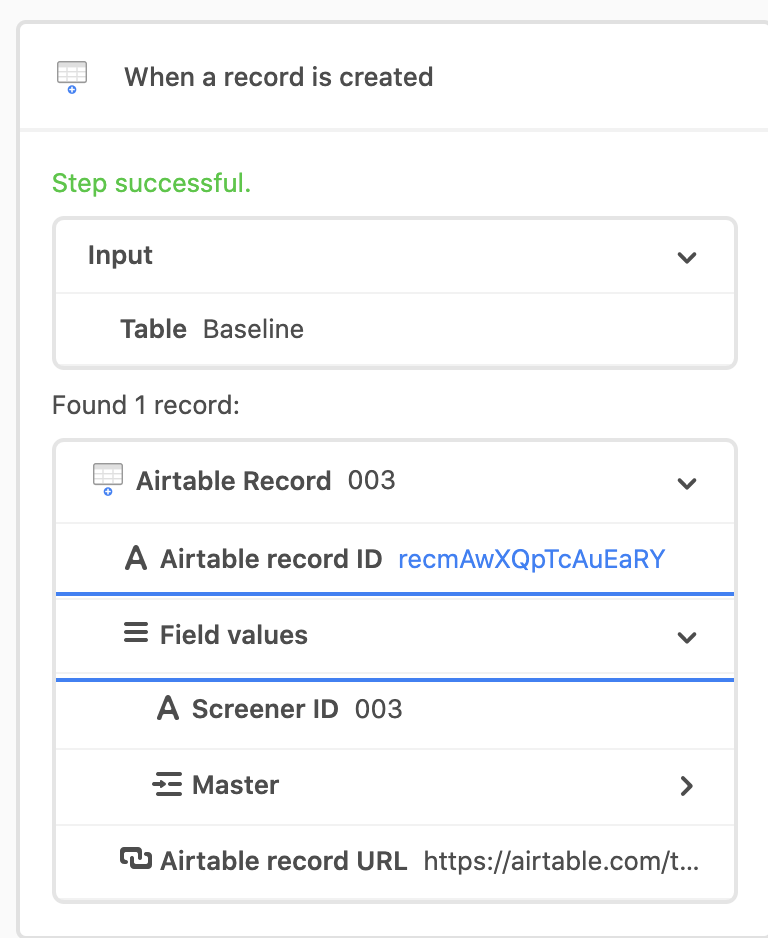Click the list icon beside Field values
This screenshot has height=938, width=768.
[x=136, y=633]
